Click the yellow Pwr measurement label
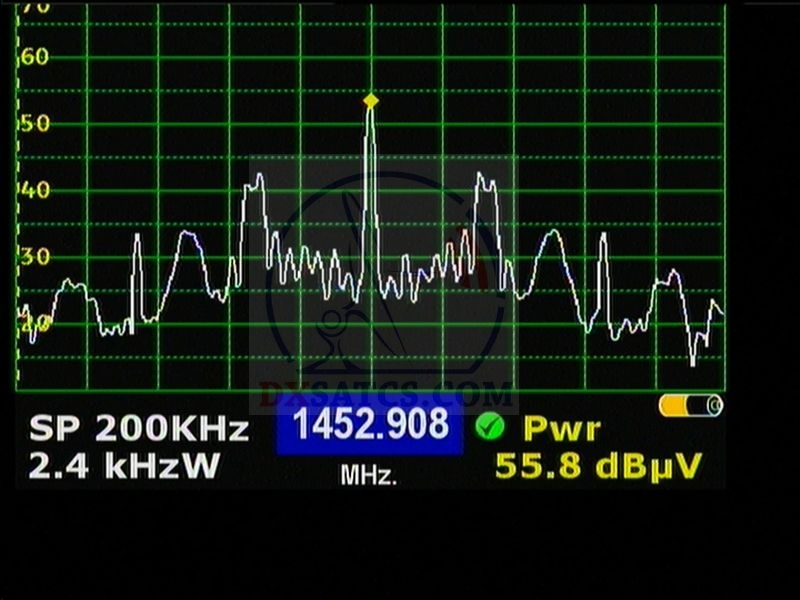800x600 pixels. (562, 429)
